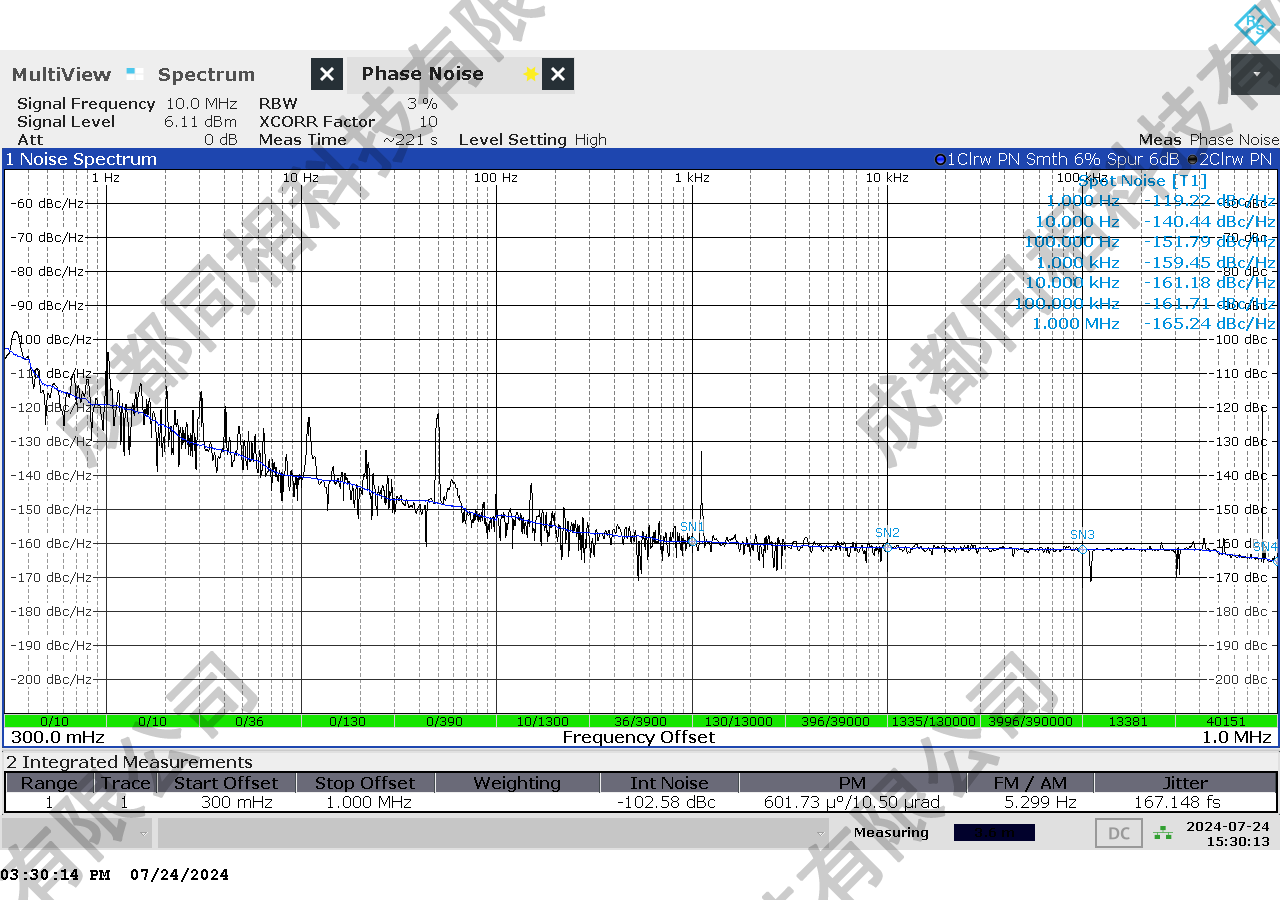
Task: Click the Rohde & Schwarz logo icon
Action: point(1253,25)
